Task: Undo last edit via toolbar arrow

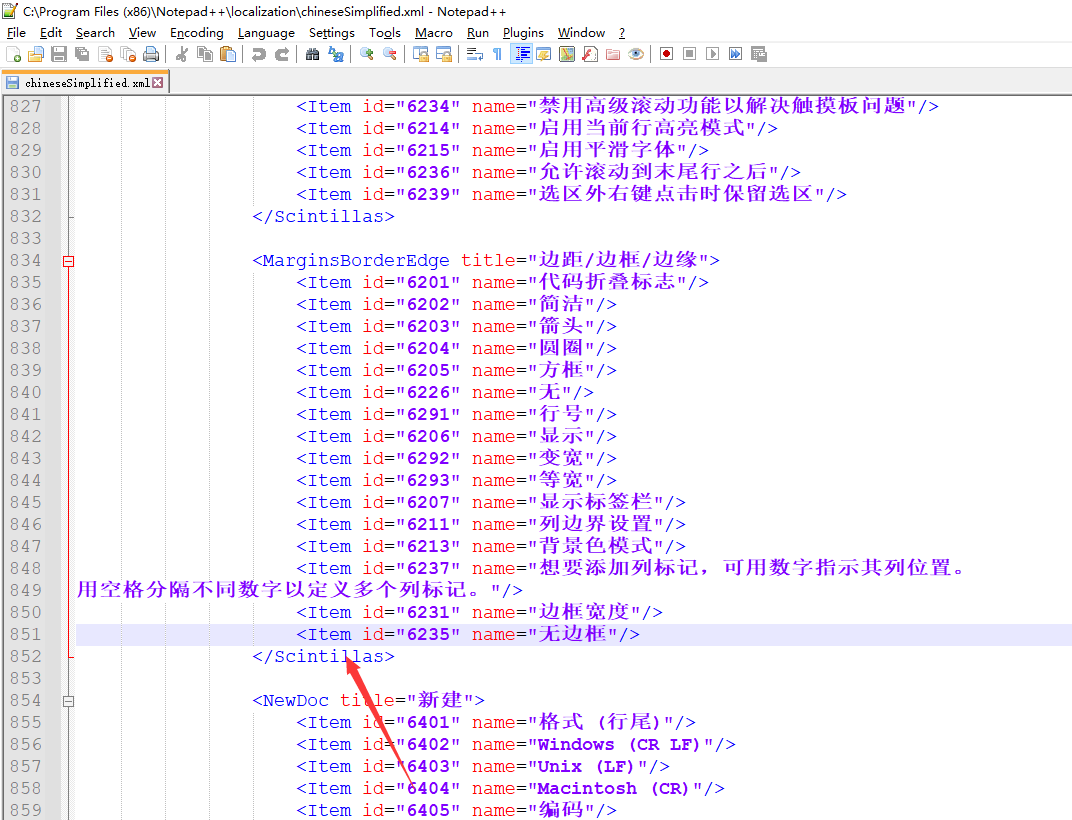Action: tap(258, 55)
